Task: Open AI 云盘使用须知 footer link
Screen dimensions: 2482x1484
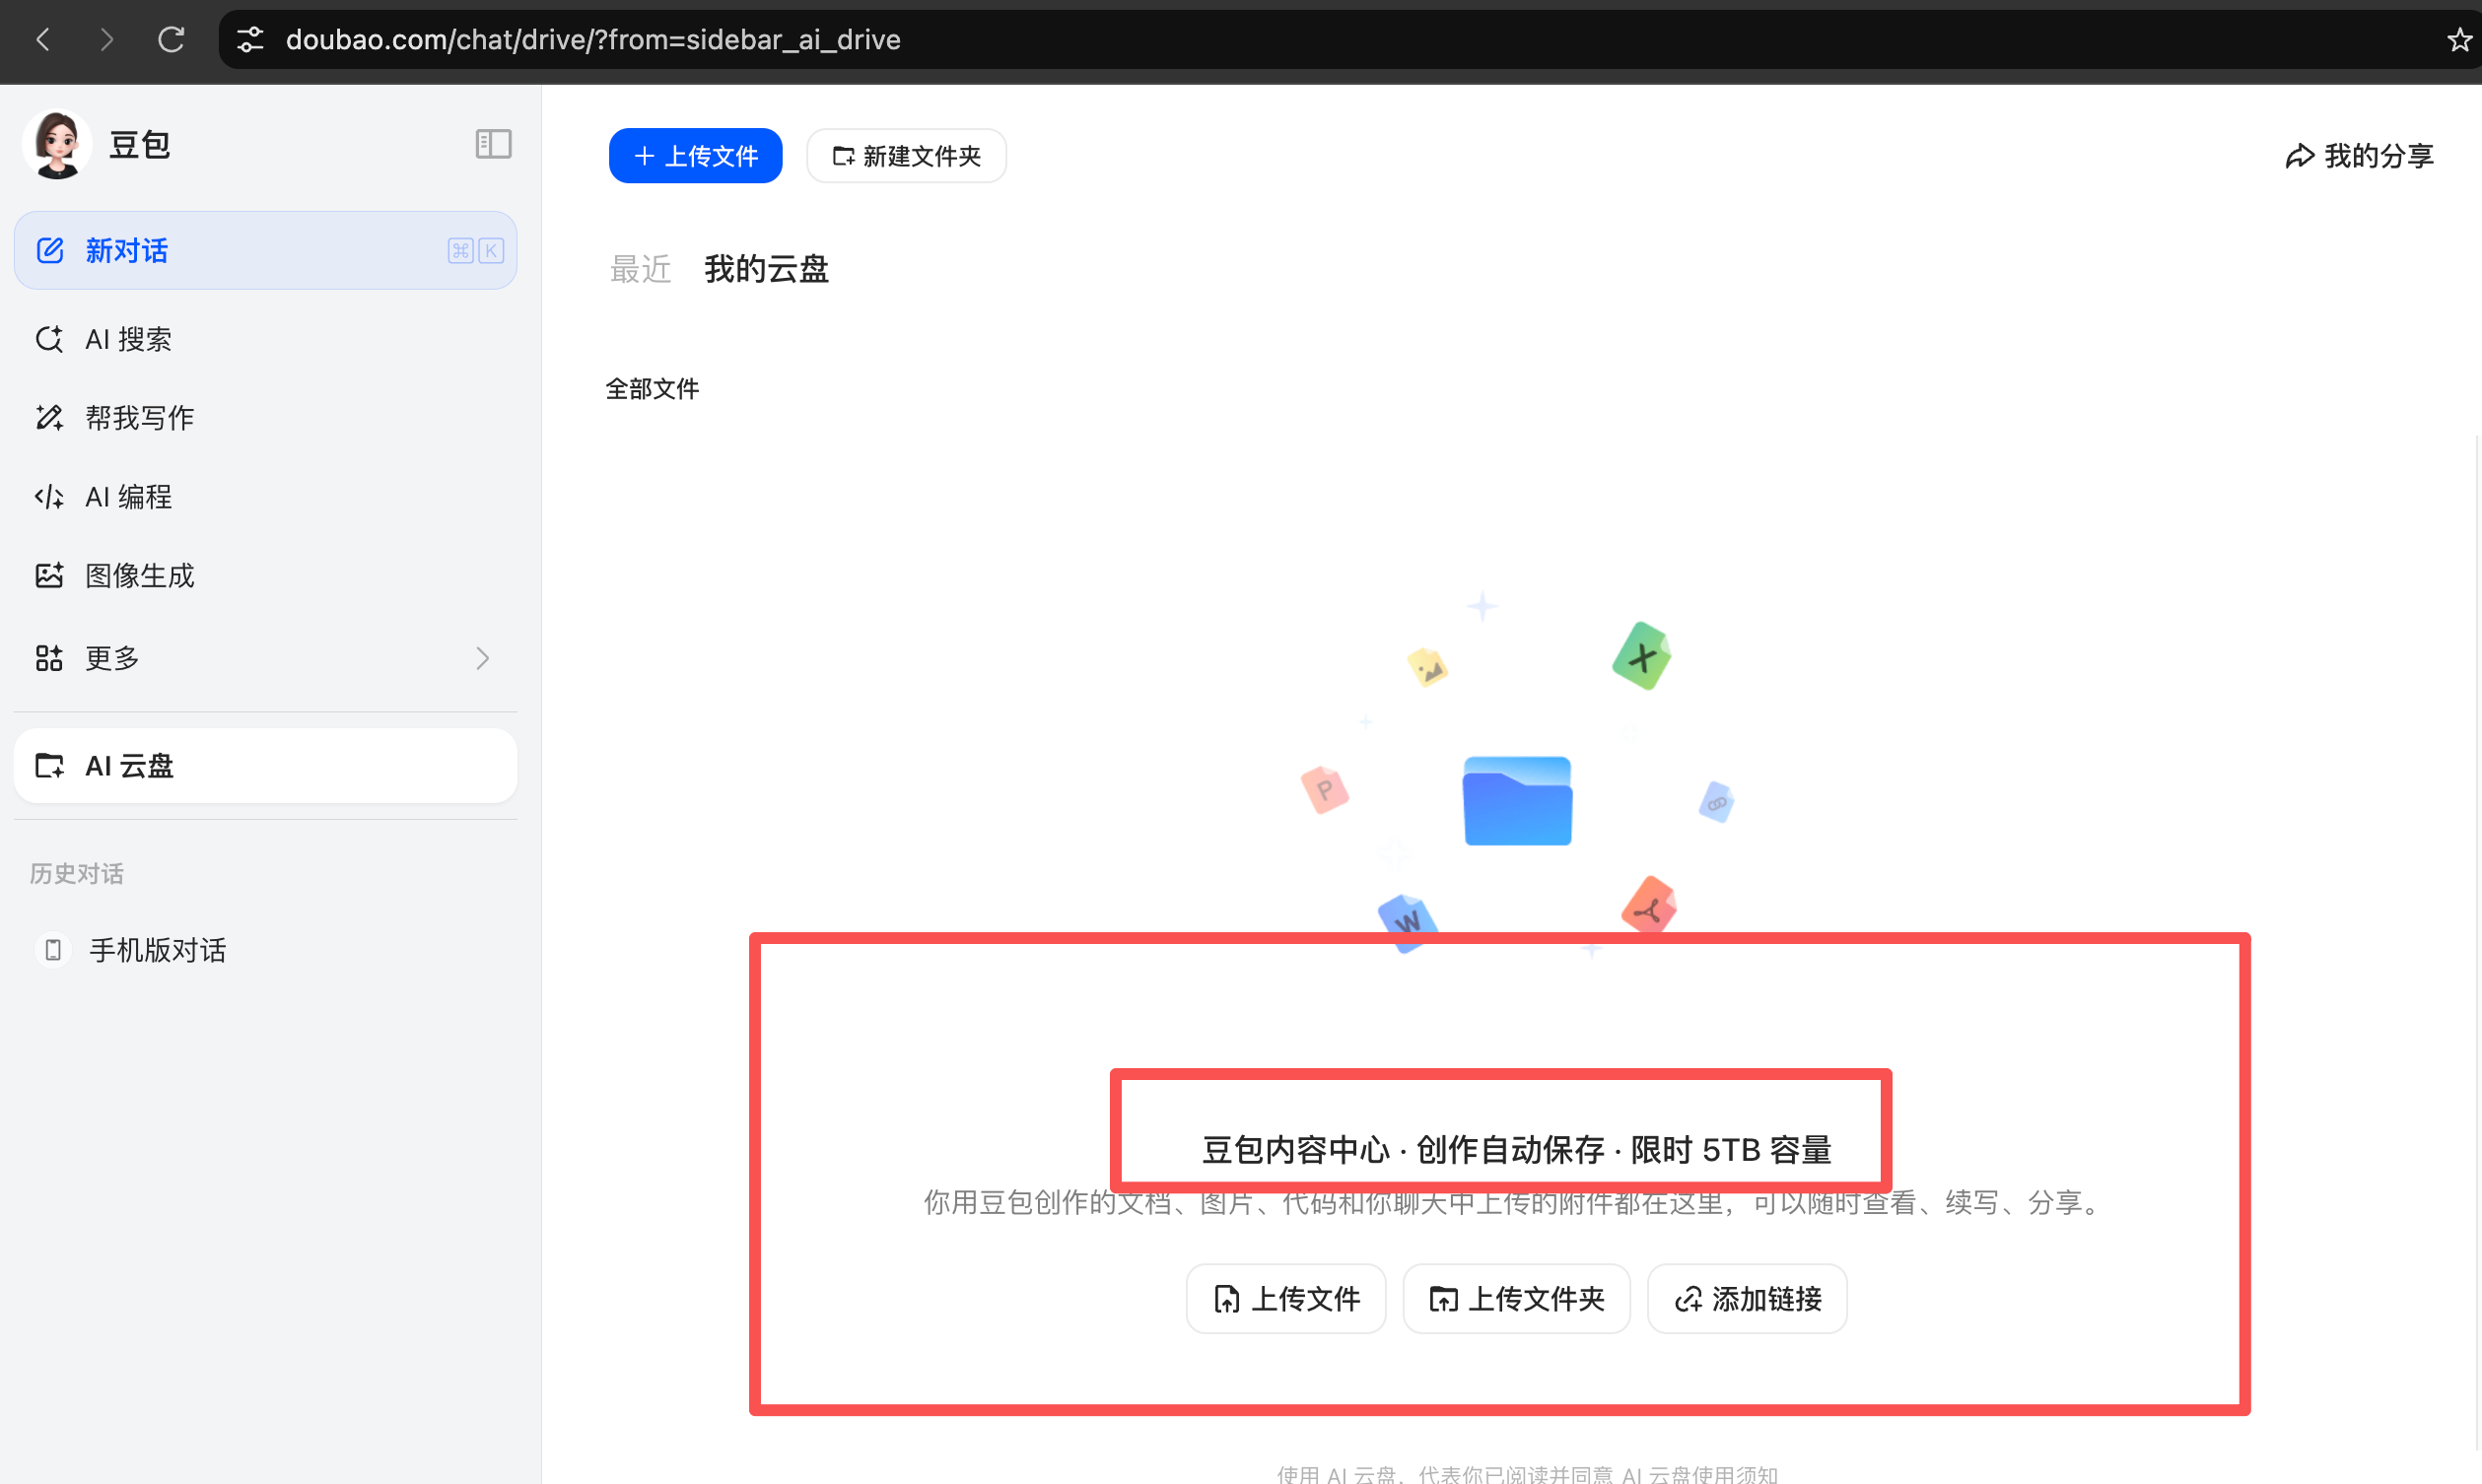Action: (x=1700, y=1474)
